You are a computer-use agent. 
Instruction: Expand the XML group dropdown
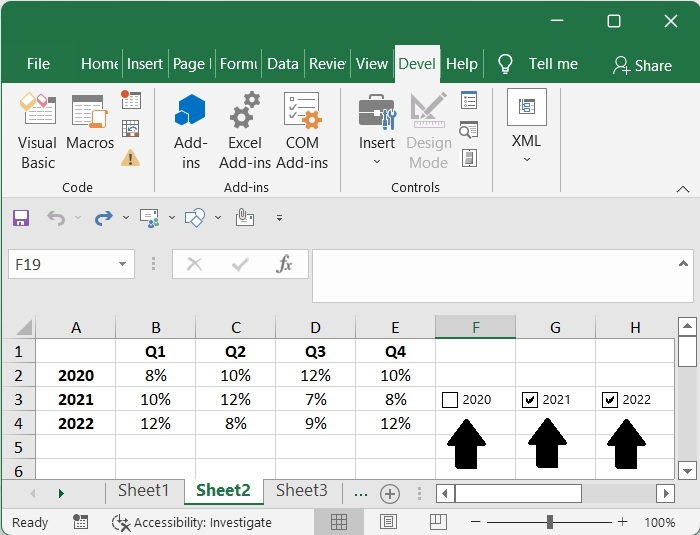pyautogui.click(x=526, y=159)
